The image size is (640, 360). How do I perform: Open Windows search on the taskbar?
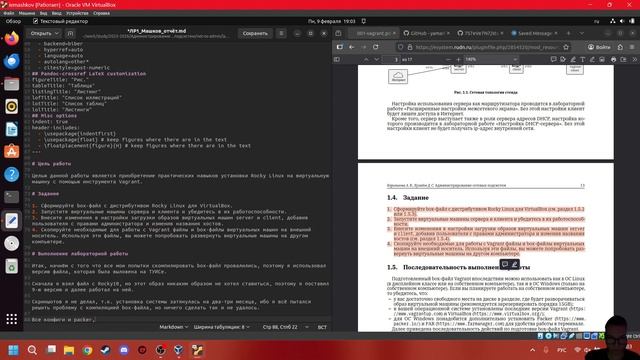(32, 350)
